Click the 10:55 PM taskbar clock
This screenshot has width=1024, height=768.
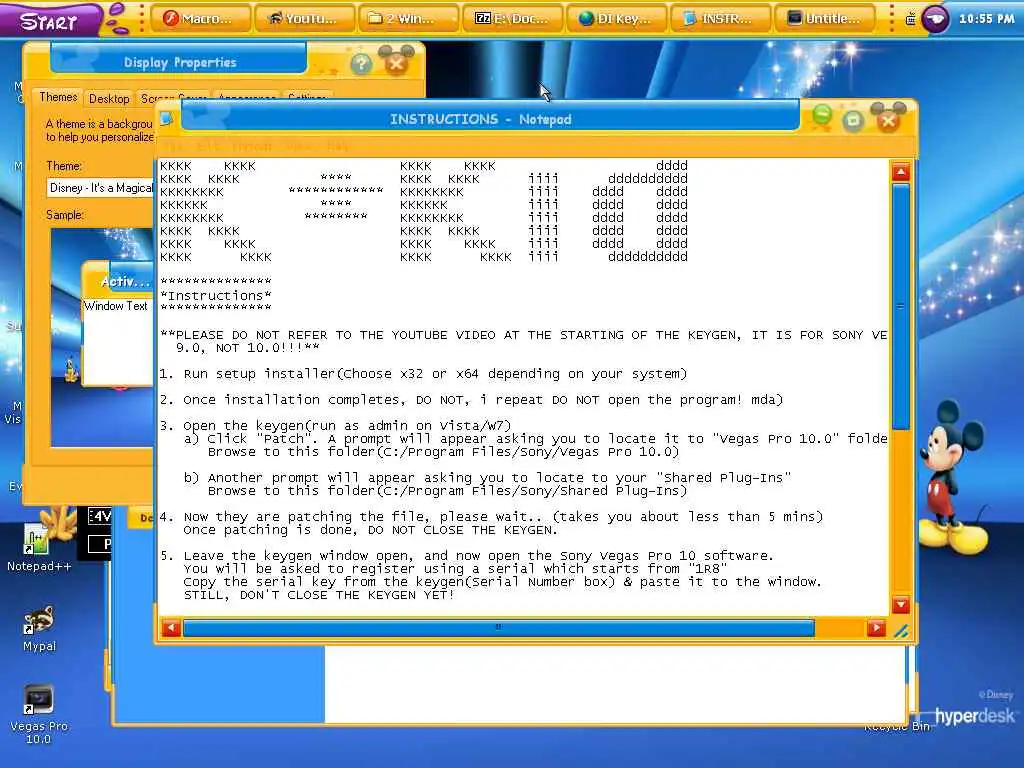point(986,19)
